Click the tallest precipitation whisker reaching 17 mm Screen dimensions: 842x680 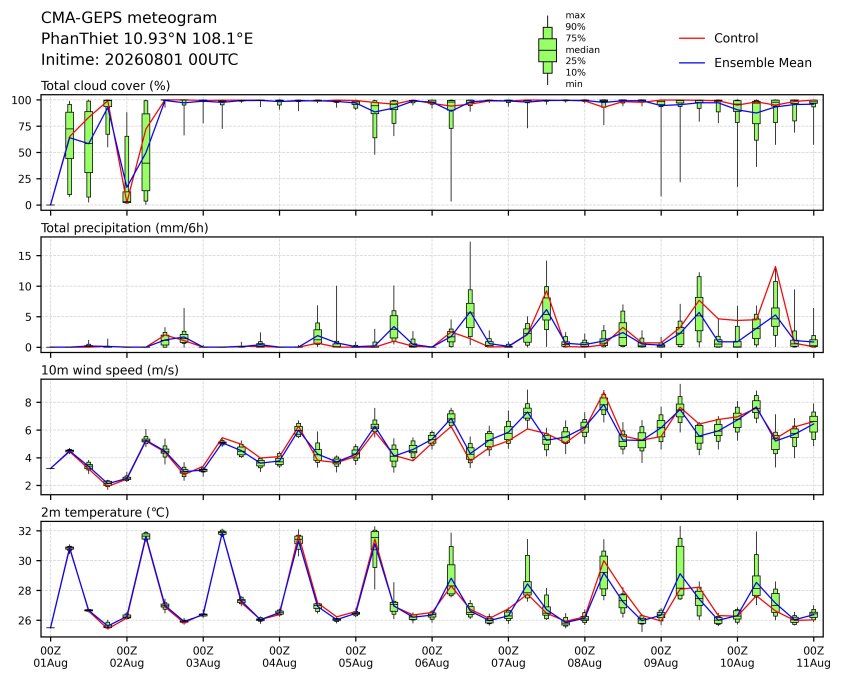coord(470,266)
